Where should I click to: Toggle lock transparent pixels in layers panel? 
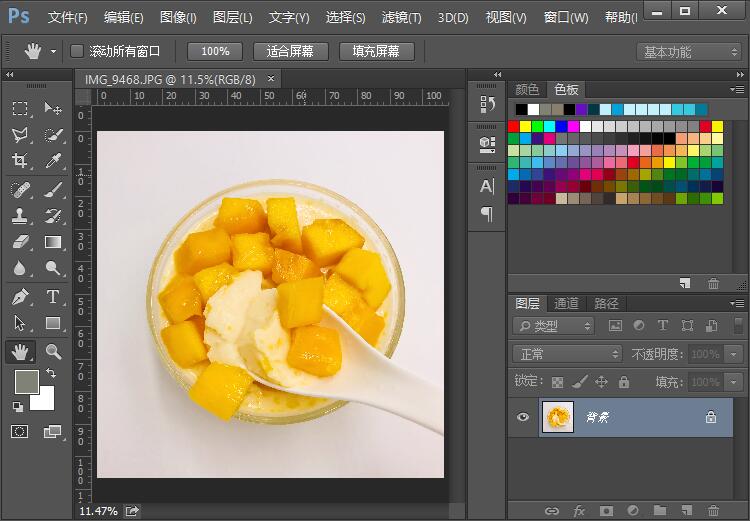[x=558, y=382]
